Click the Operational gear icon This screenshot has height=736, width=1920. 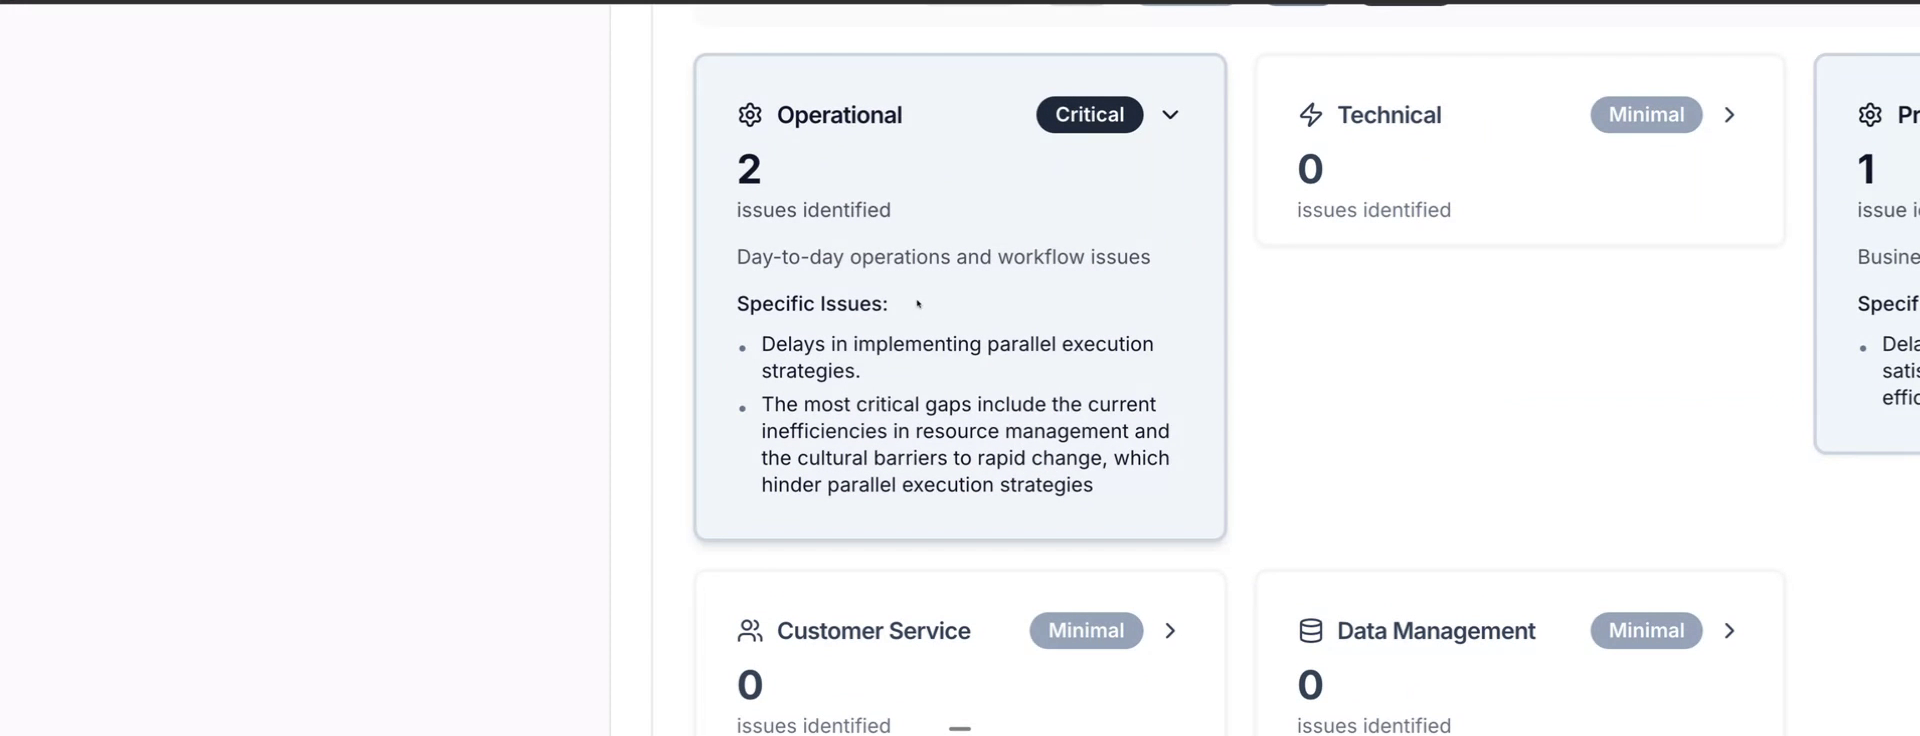coord(750,115)
